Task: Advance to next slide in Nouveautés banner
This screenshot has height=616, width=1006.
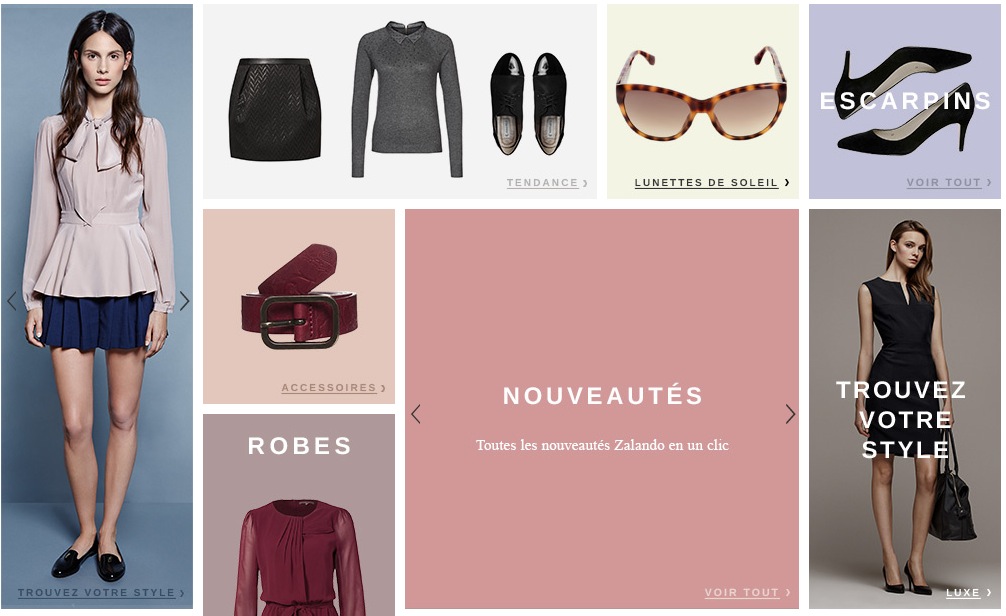Action: 790,414
